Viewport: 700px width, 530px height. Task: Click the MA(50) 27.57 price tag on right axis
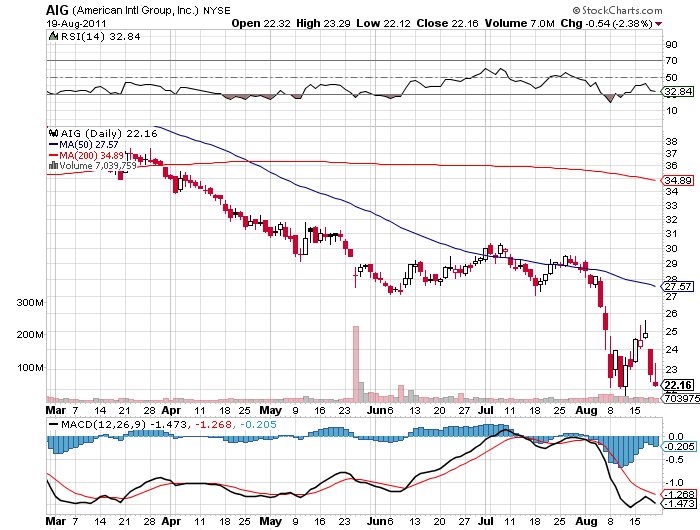pos(678,286)
